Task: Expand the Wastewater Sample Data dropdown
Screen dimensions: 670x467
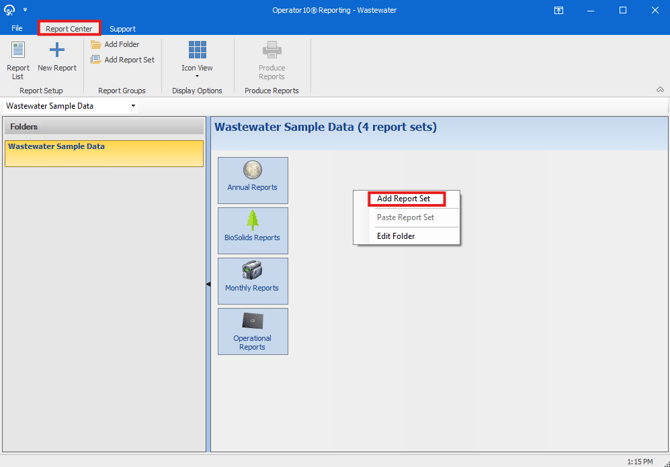Action: click(133, 106)
